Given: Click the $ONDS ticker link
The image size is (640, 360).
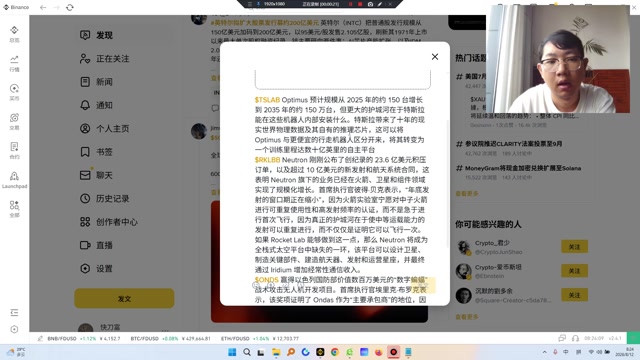Looking at the screenshot, I should [x=267, y=280].
